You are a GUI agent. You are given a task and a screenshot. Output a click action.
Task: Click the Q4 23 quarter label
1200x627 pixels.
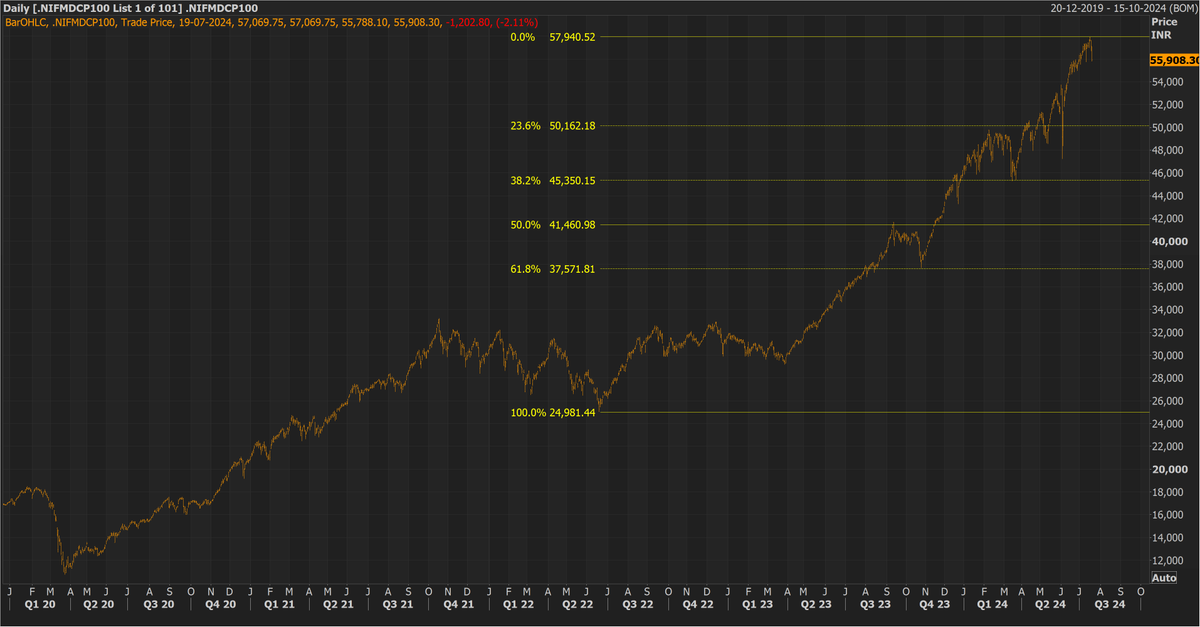935,604
